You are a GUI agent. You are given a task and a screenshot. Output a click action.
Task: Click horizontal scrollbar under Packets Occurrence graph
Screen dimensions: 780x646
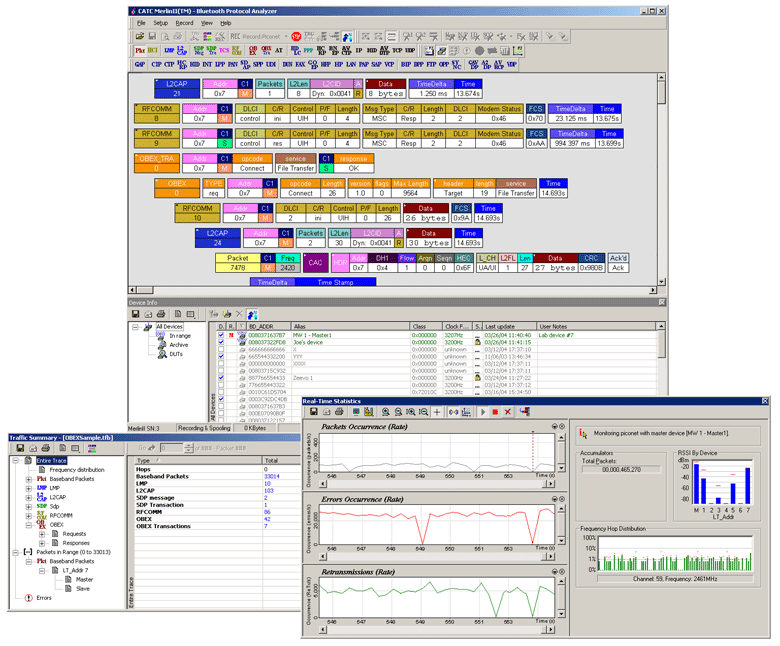coord(438,483)
